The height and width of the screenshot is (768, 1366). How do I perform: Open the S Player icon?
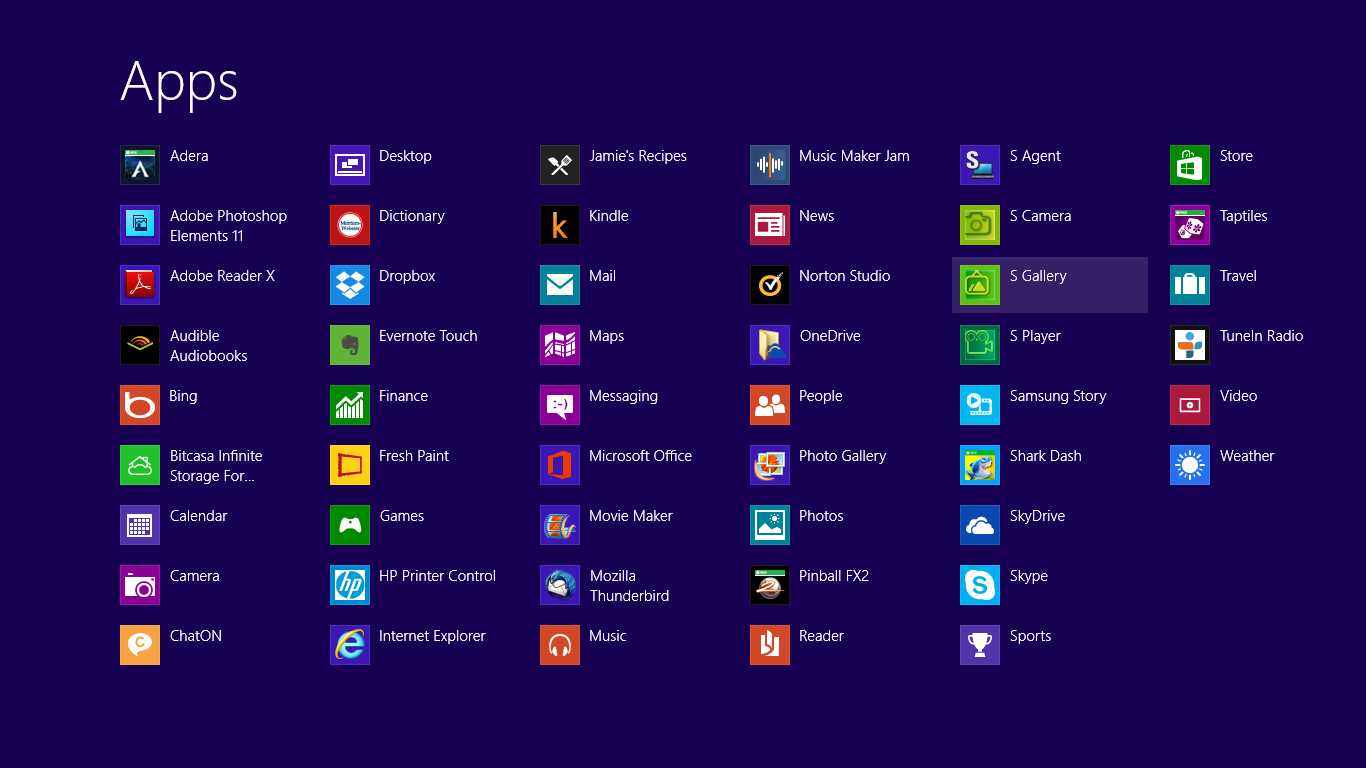coord(980,345)
